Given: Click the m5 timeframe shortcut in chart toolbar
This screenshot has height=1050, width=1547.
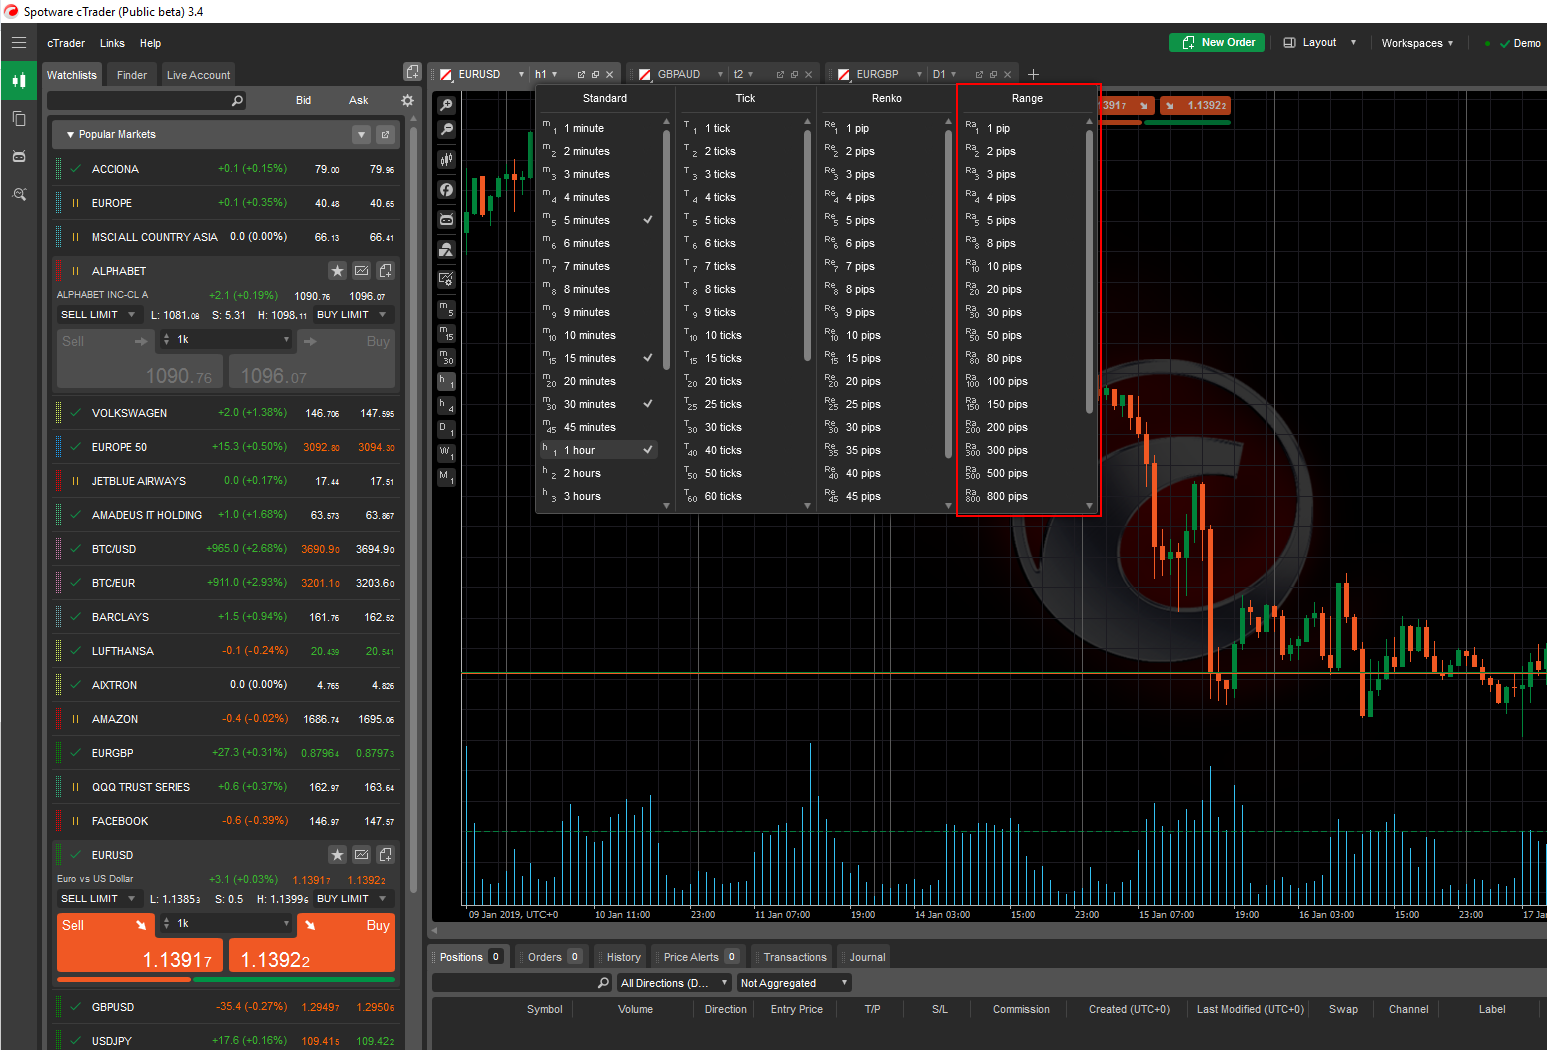Looking at the screenshot, I should [x=446, y=309].
